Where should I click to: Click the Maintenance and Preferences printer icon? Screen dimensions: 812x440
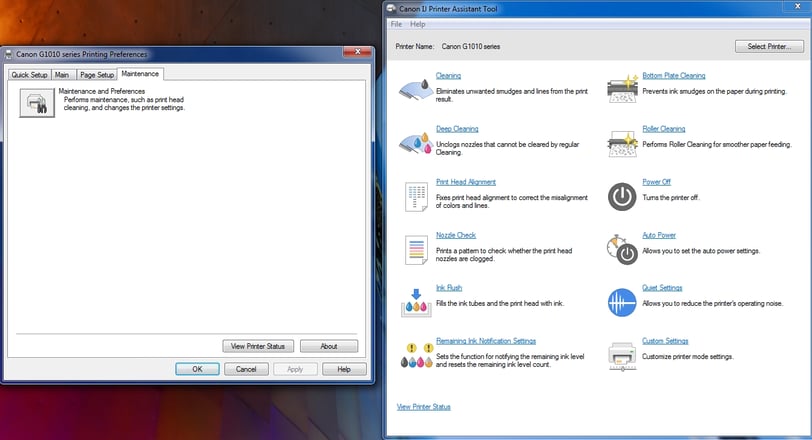point(37,102)
